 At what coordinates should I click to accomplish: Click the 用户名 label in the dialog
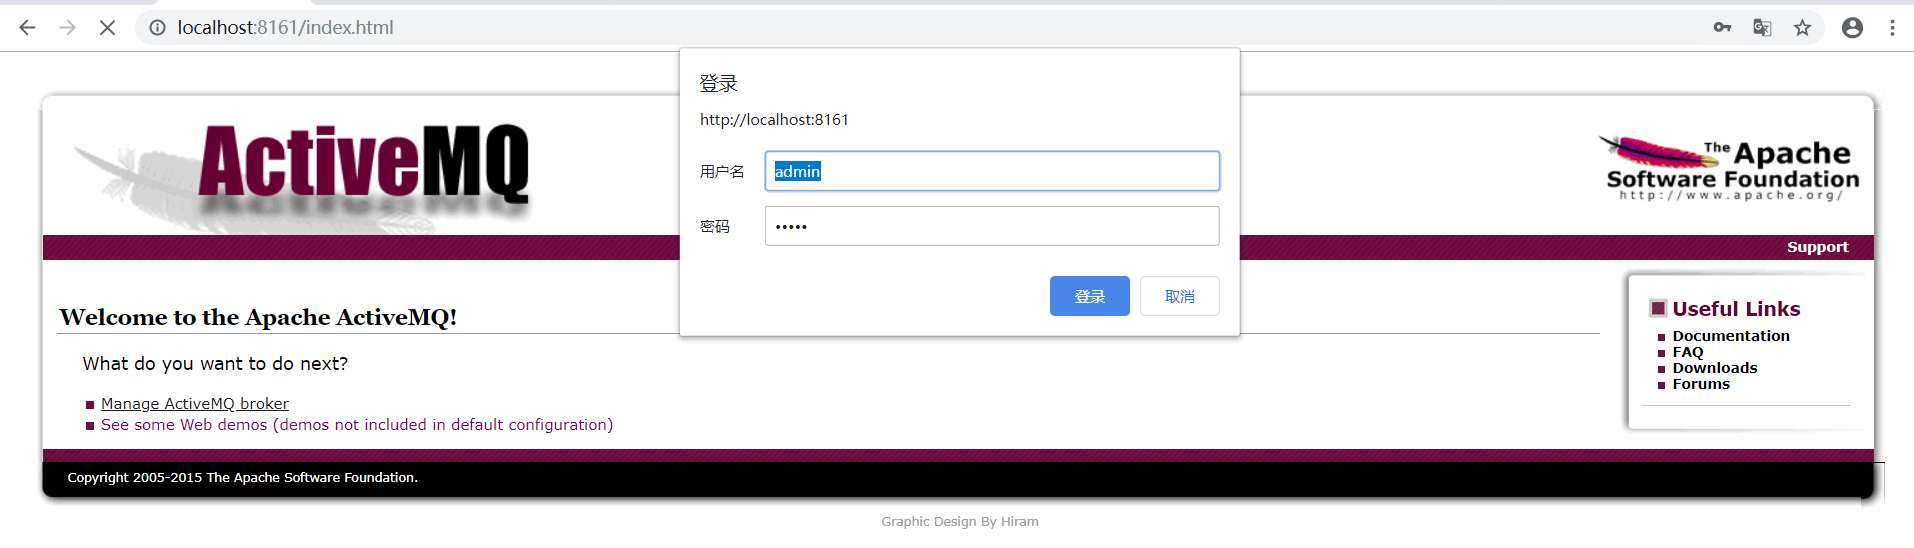pyautogui.click(x=722, y=171)
